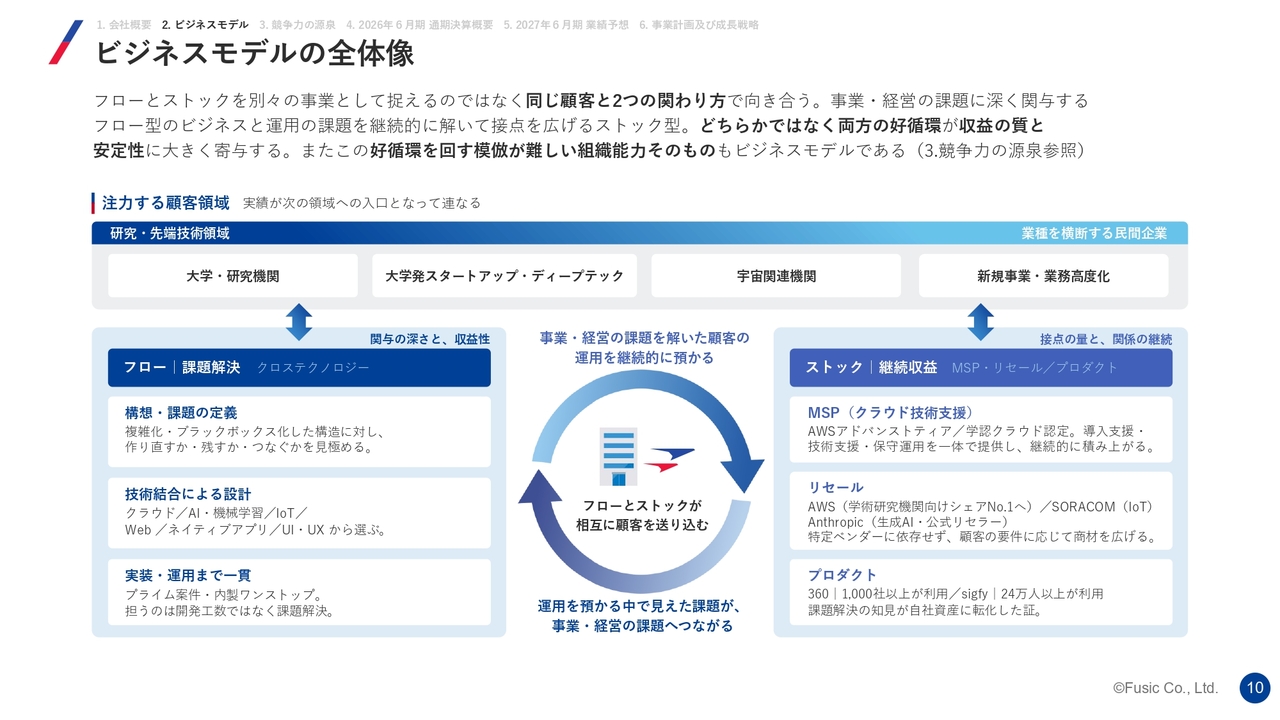
Task: Open the 3. 競争力の源泉 section tab
Action: (297, 25)
